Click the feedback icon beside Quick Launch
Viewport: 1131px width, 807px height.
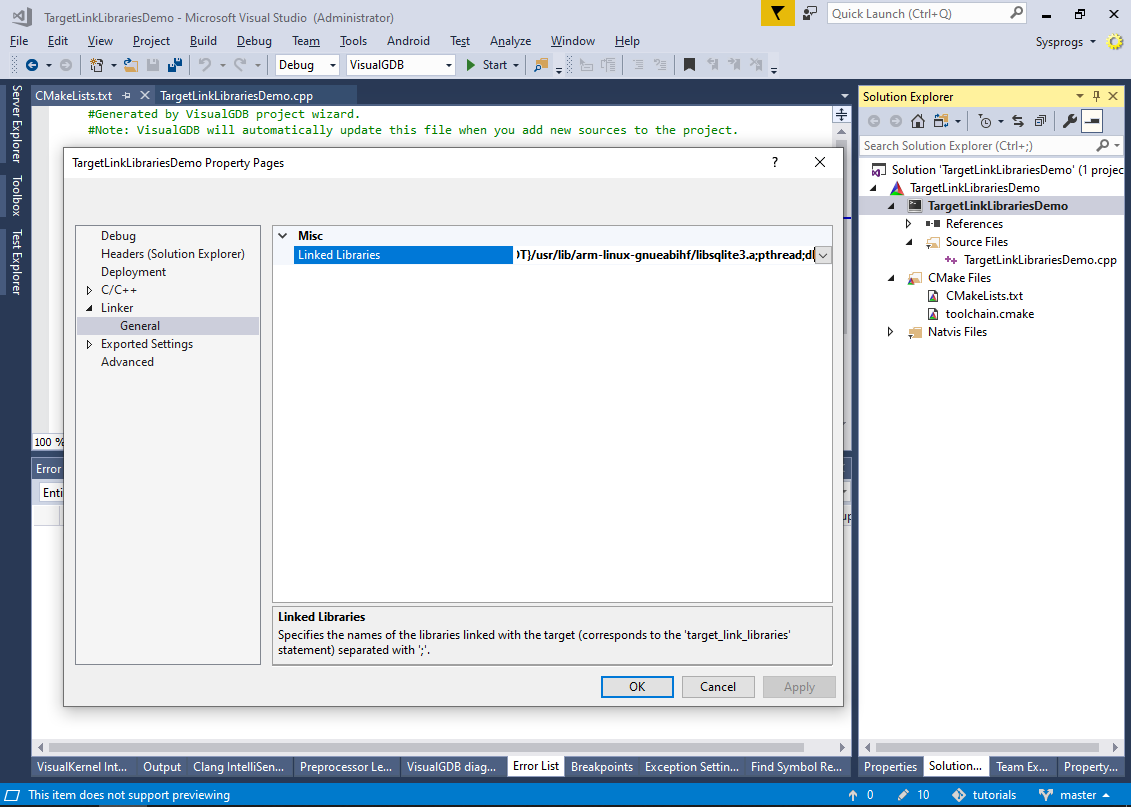coord(810,13)
